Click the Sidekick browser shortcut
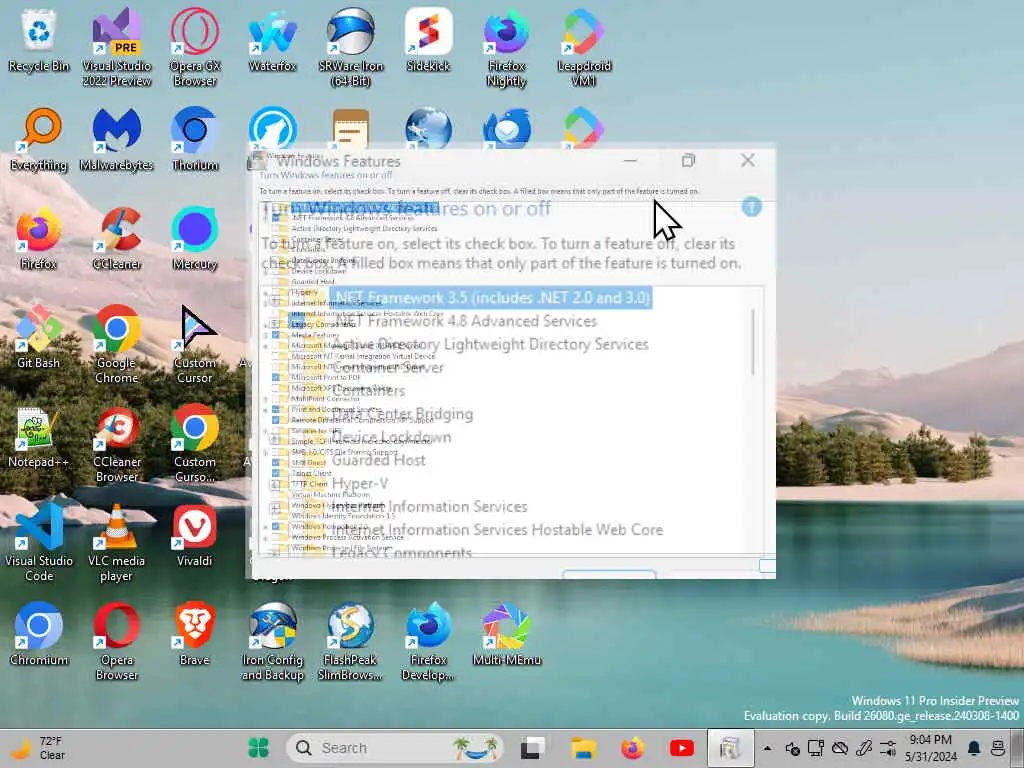 coord(428,40)
